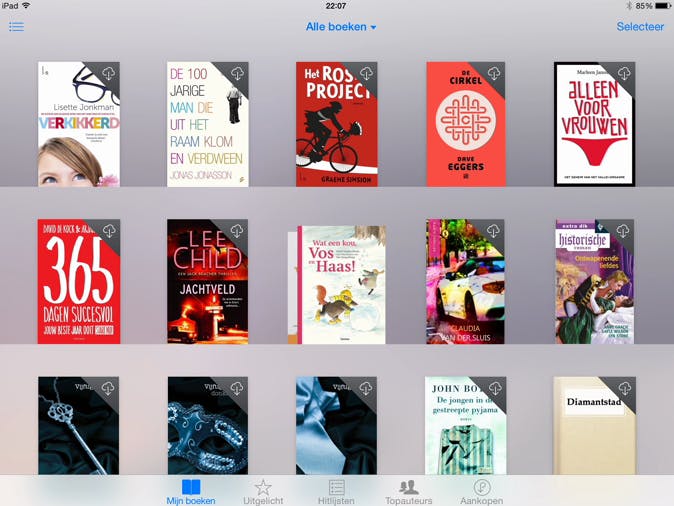This screenshot has width=674, height=506.
Task: Open De 100 jarige man book cover
Action: pyautogui.click(x=208, y=124)
